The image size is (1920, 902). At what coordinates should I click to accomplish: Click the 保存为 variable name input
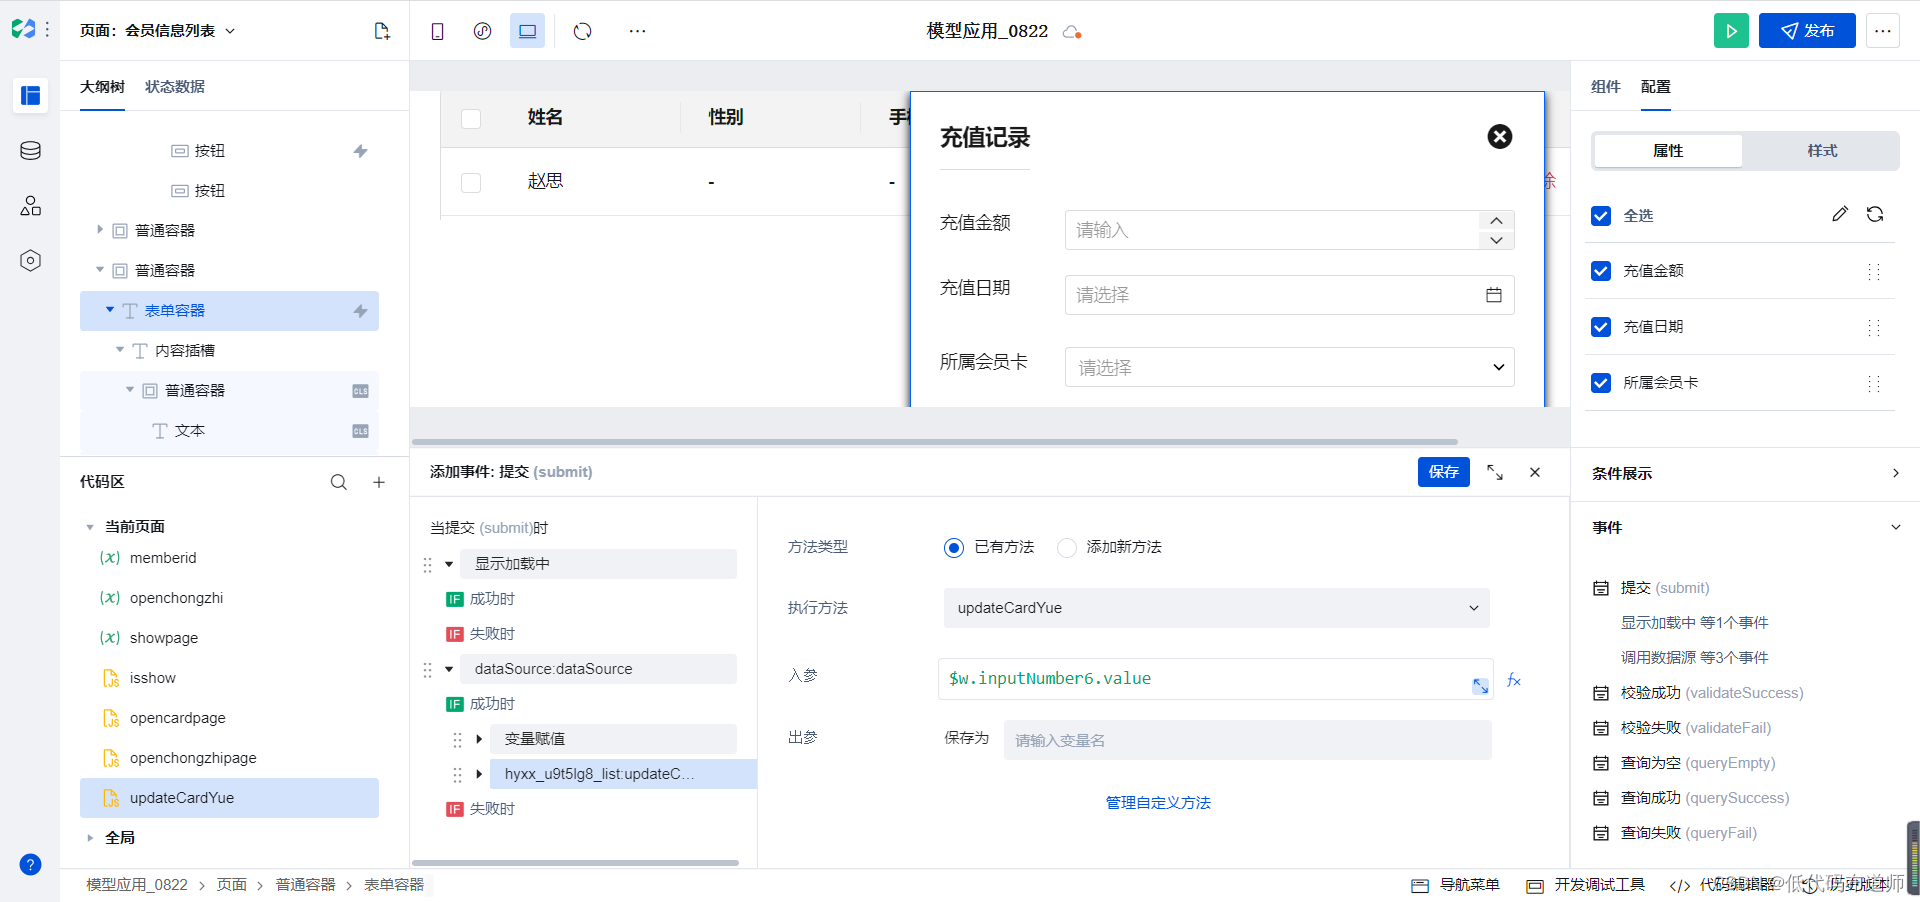[1247, 740]
